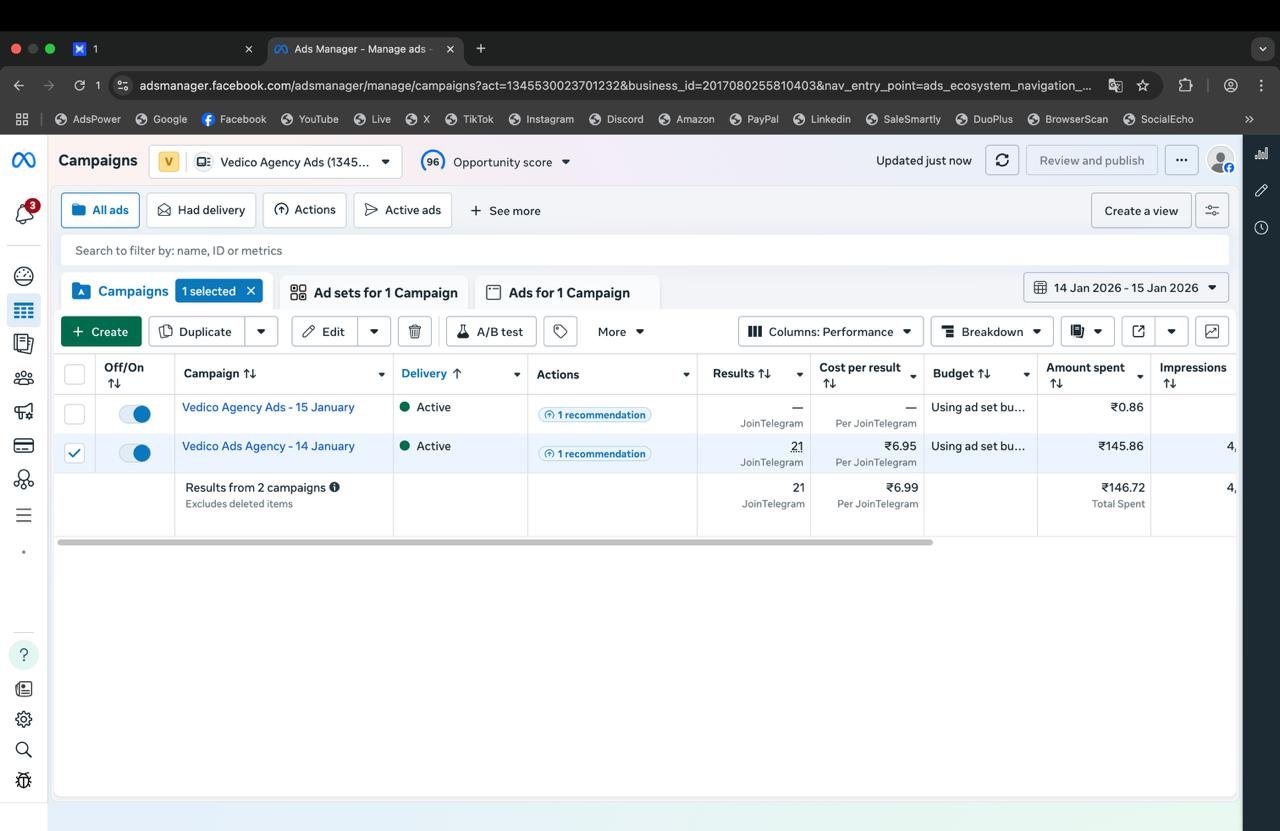The height and width of the screenshot is (831, 1280).
Task: Click the export share icon button
Action: (x=1137, y=332)
